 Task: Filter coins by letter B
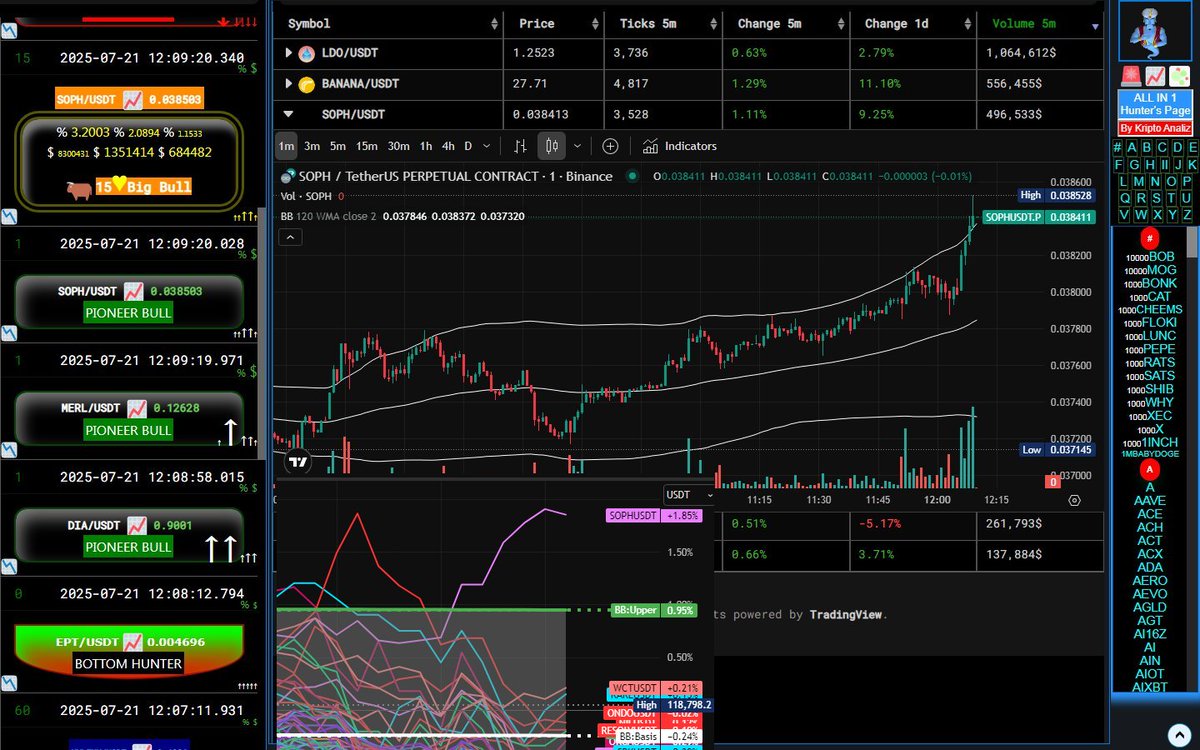1147,147
